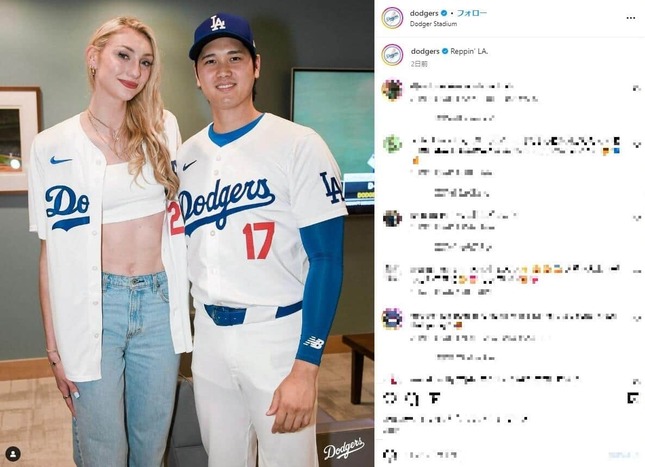Viewport: 645px width, 467px height.
Task: Open the emoji picker beside comment field
Action: (390, 455)
